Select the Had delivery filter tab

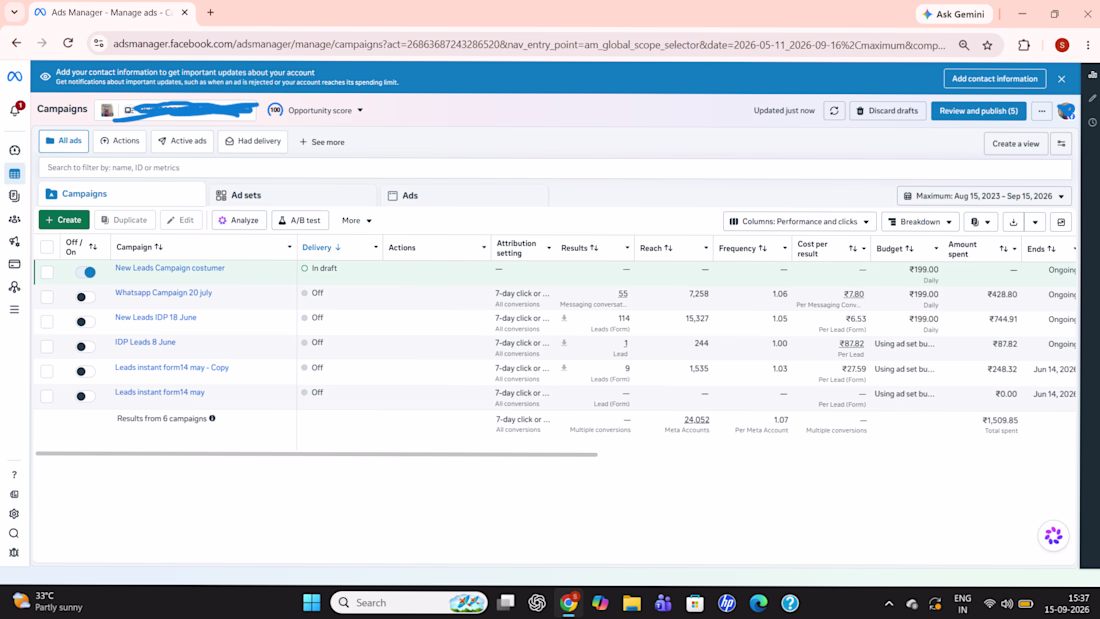tap(253, 141)
